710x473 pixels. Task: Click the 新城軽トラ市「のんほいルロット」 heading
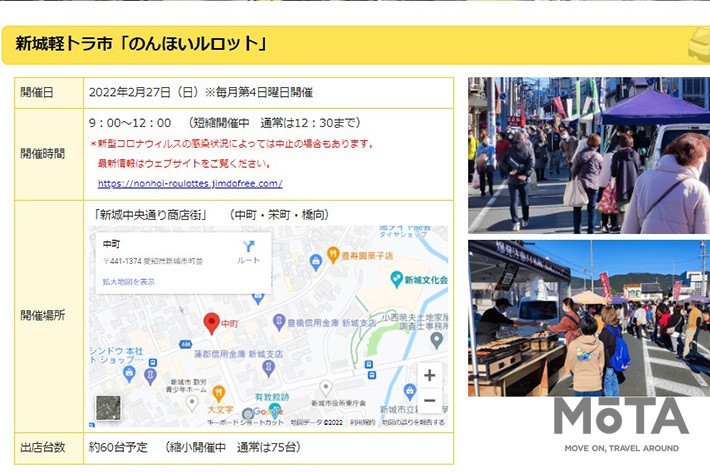point(141,44)
